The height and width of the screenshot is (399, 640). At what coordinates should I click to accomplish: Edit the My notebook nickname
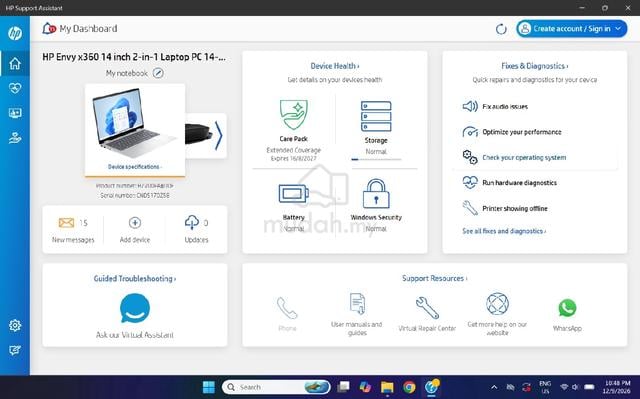pos(158,73)
